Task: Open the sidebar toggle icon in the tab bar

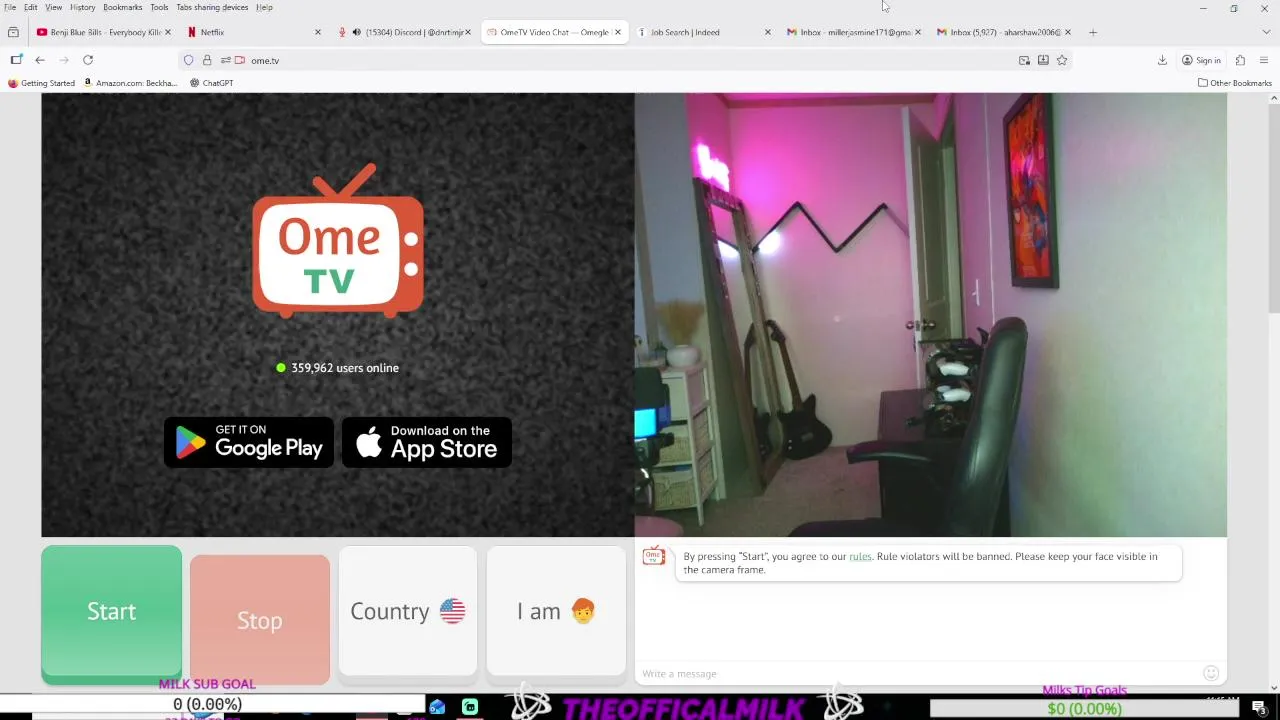Action: coord(13,32)
